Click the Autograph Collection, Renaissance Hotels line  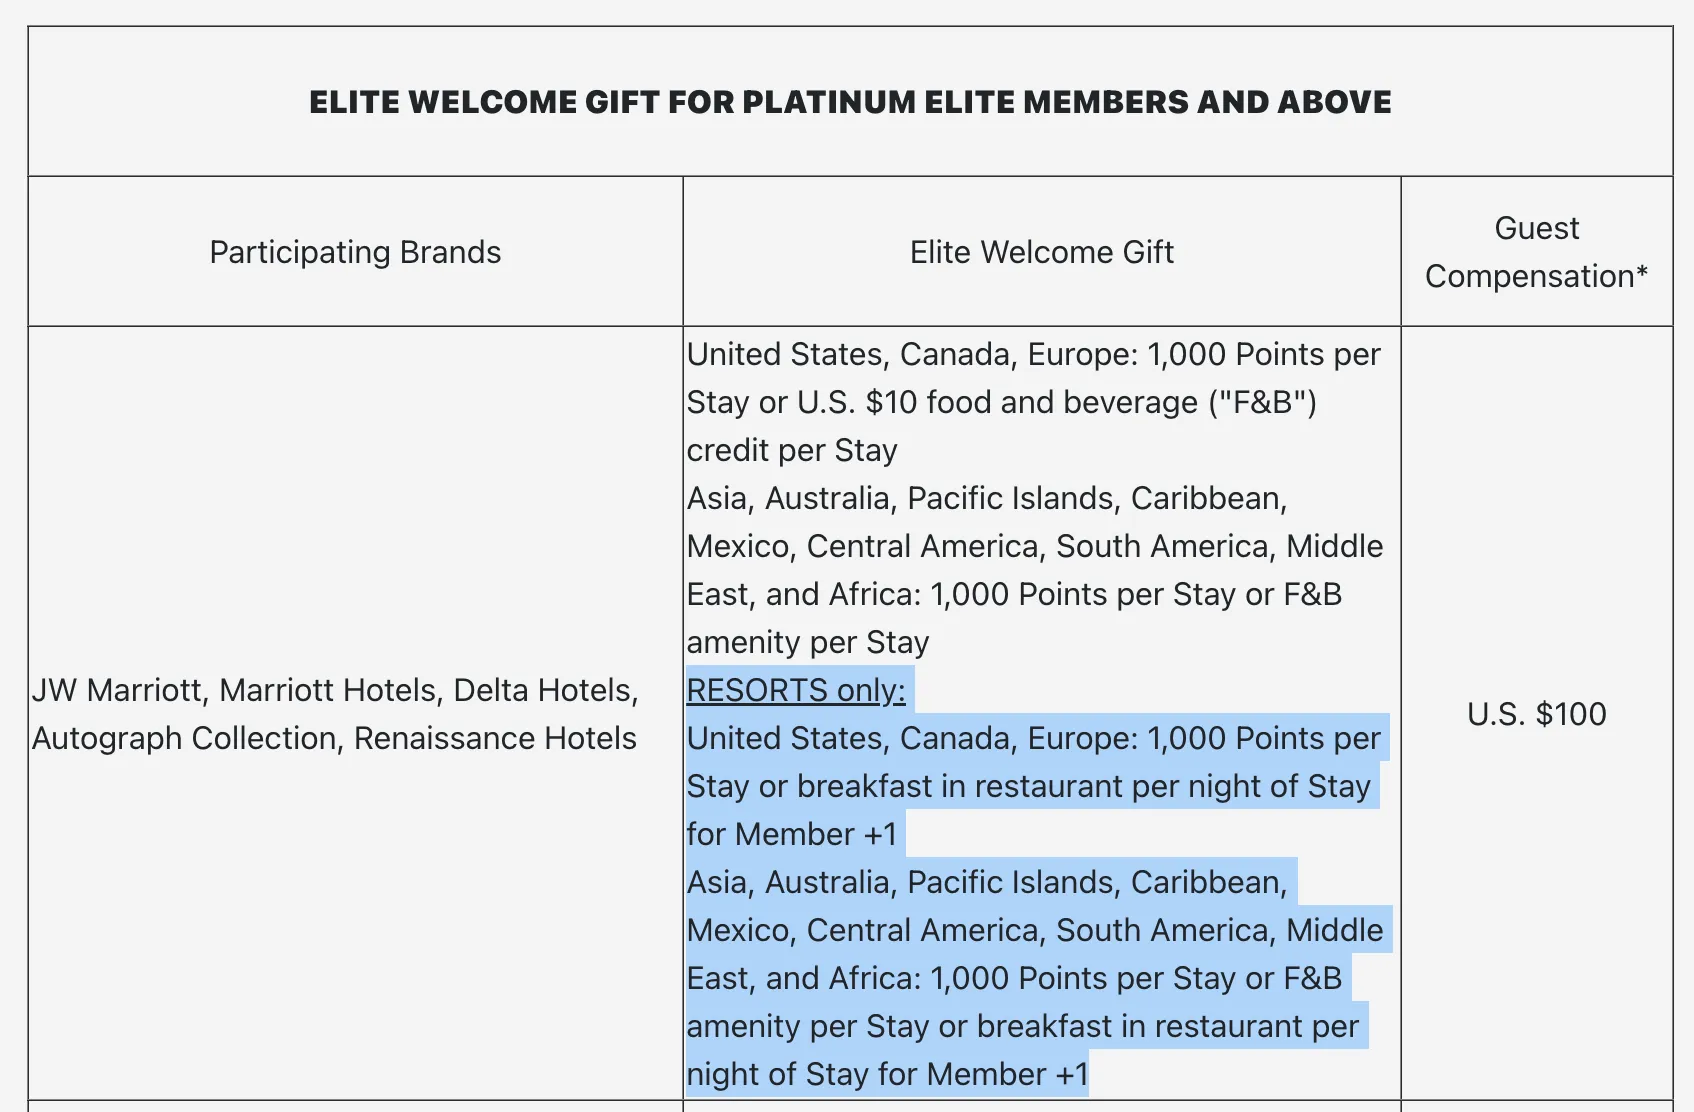pyautogui.click(x=334, y=738)
